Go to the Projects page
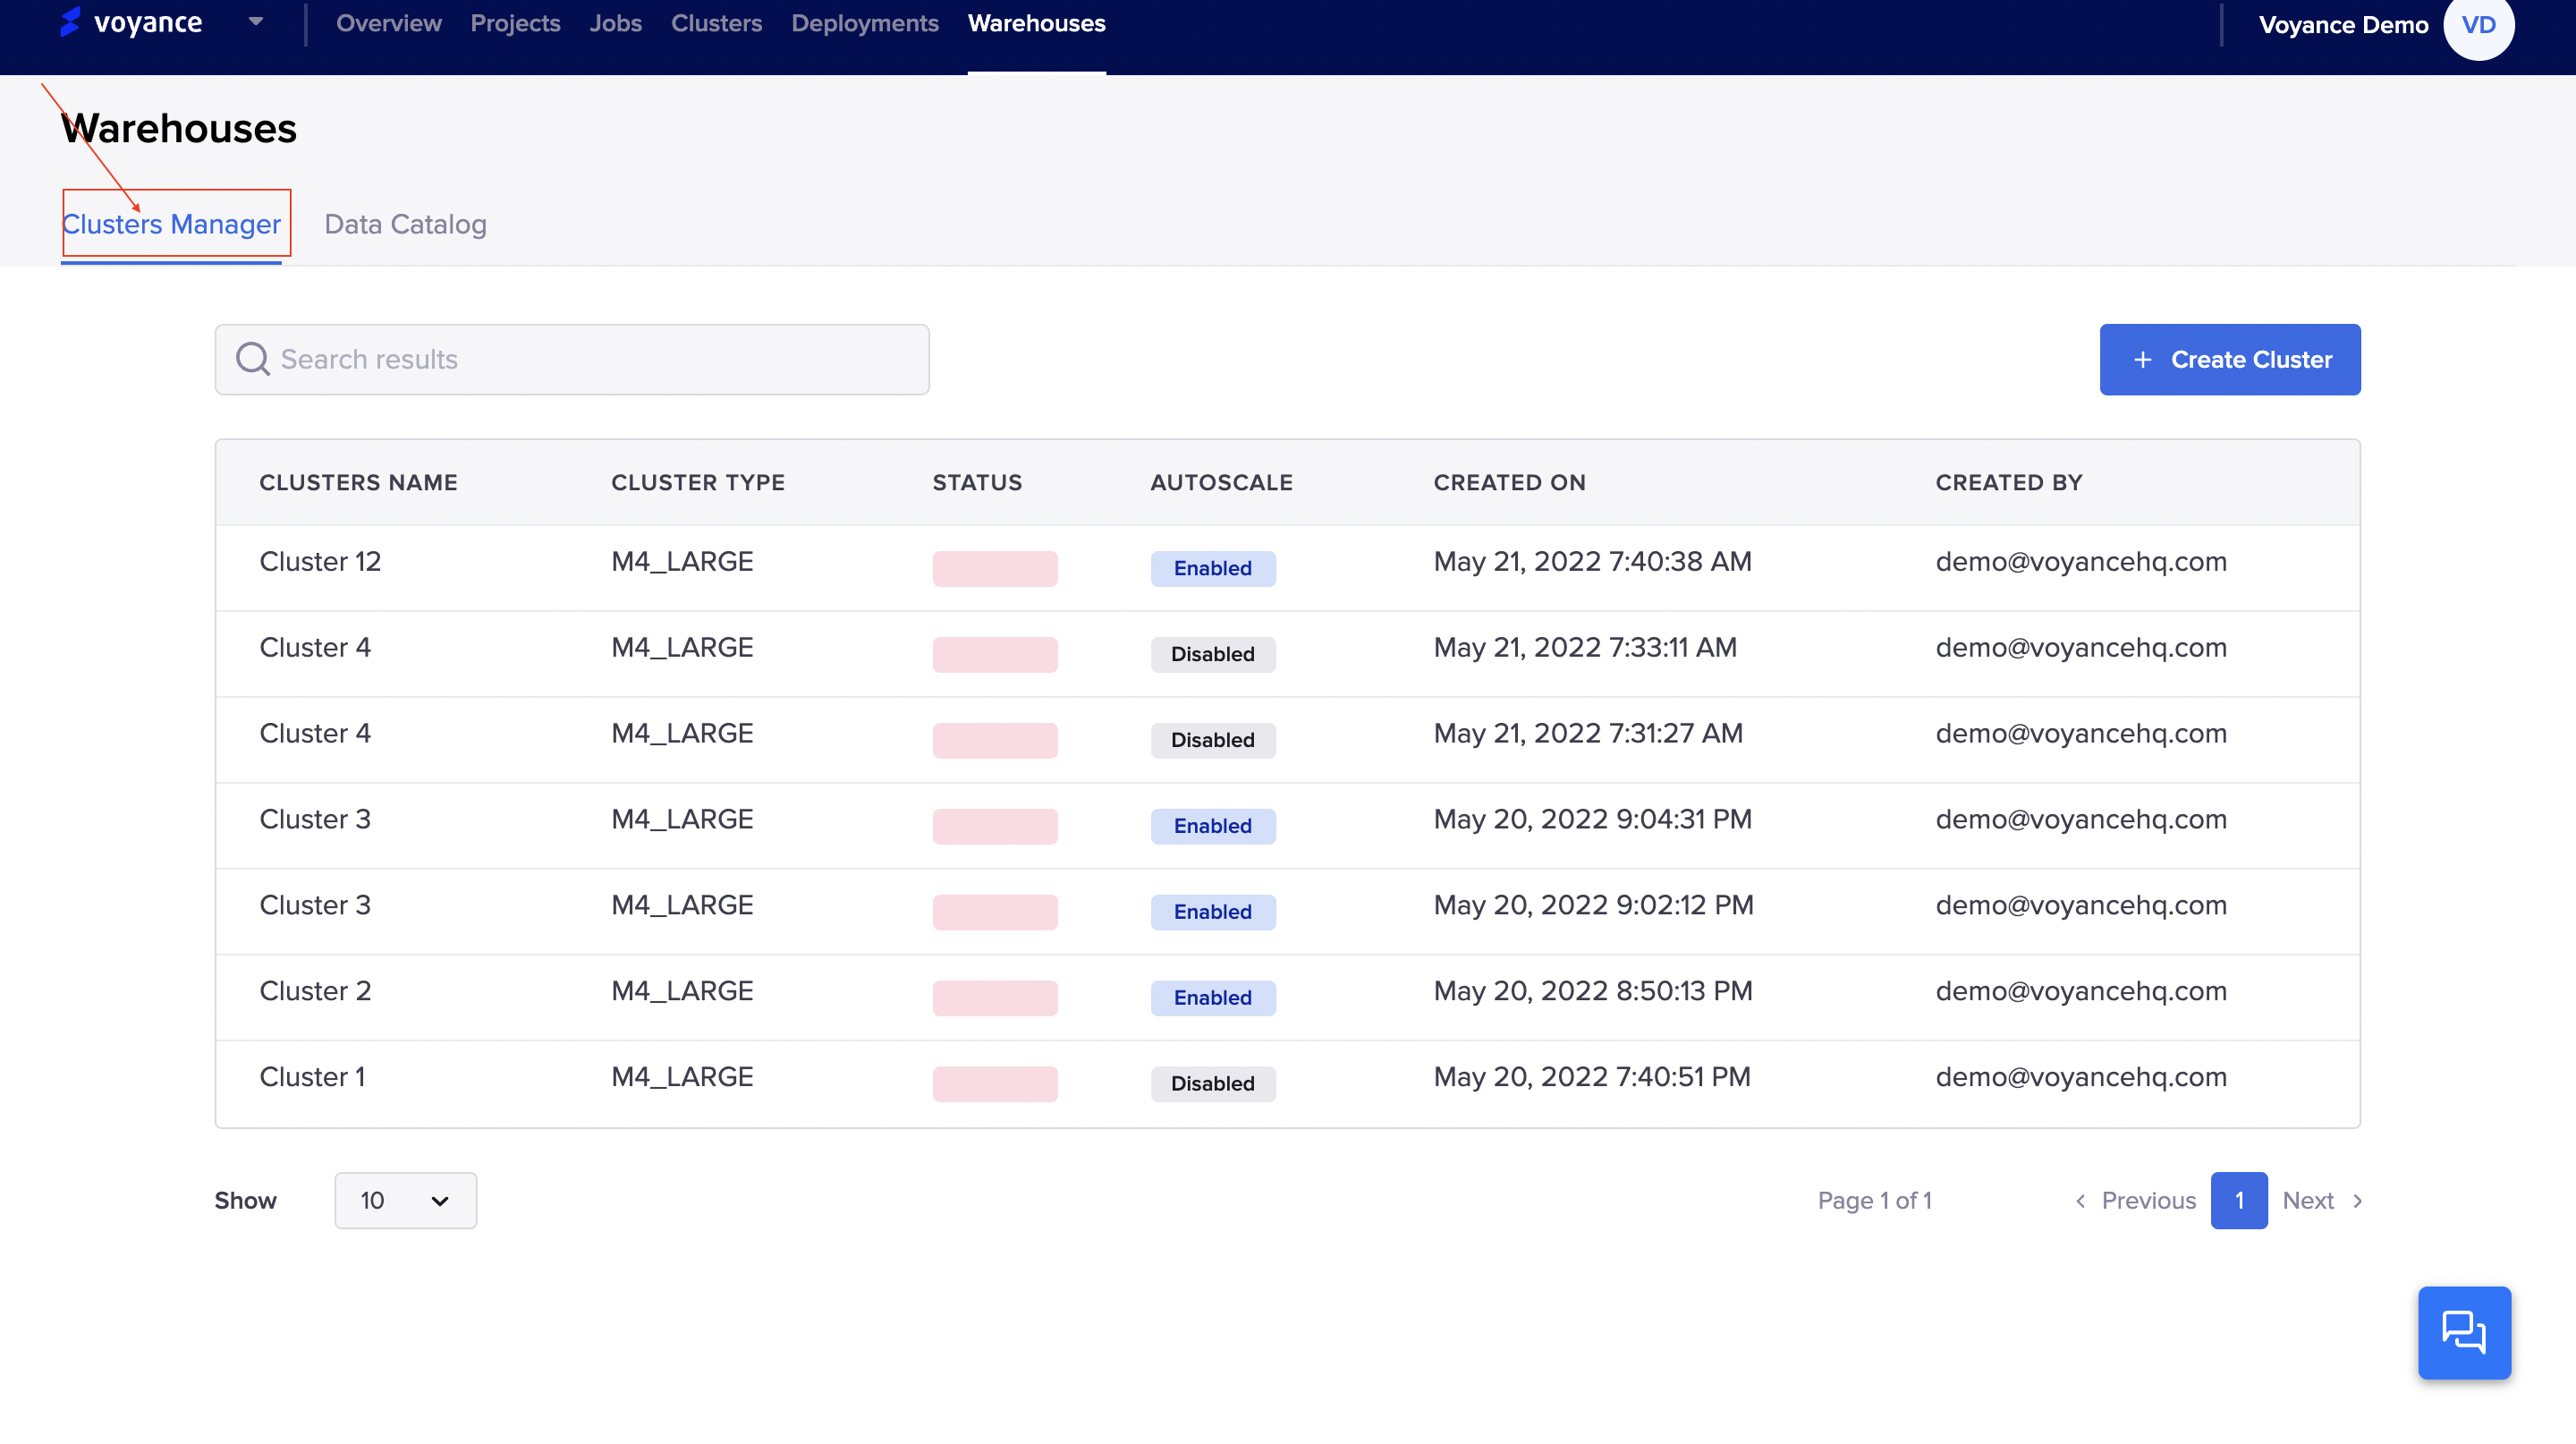 coord(515,23)
